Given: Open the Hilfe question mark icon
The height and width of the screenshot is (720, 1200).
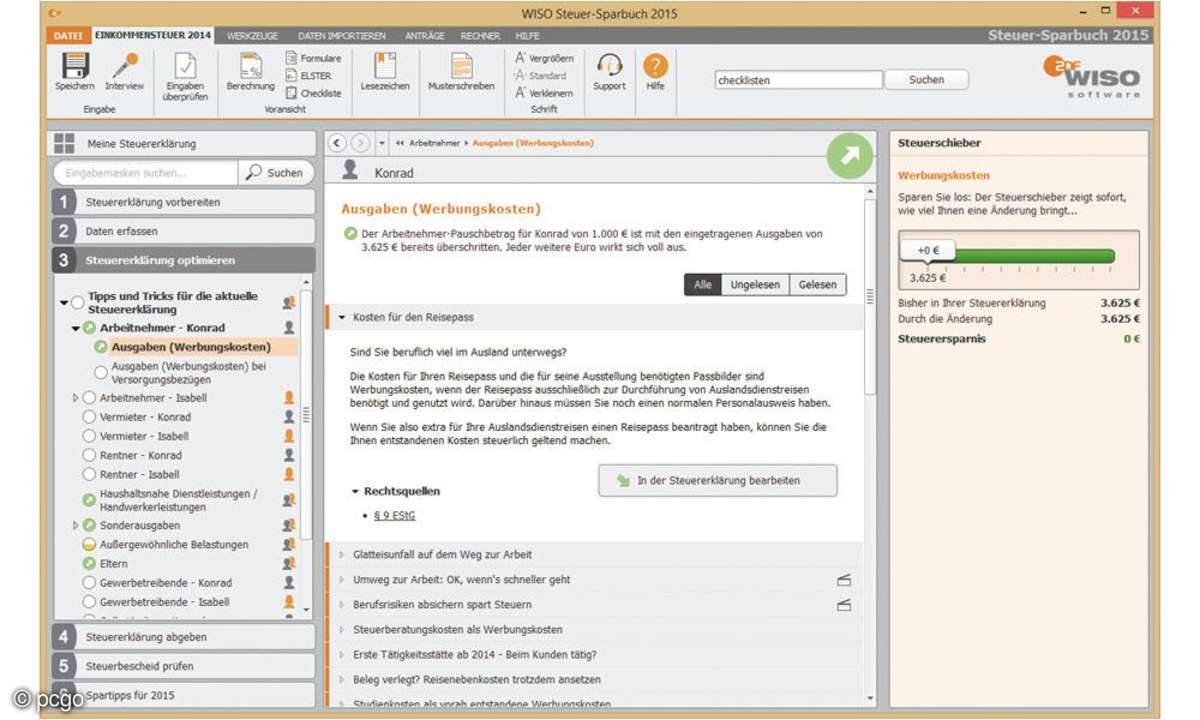Looking at the screenshot, I should click(x=655, y=66).
